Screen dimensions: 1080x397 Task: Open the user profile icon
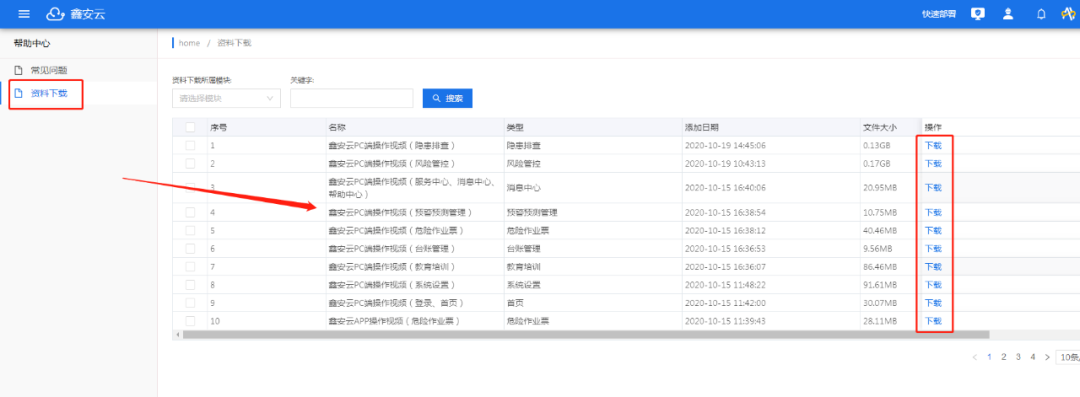pos(1008,14)
